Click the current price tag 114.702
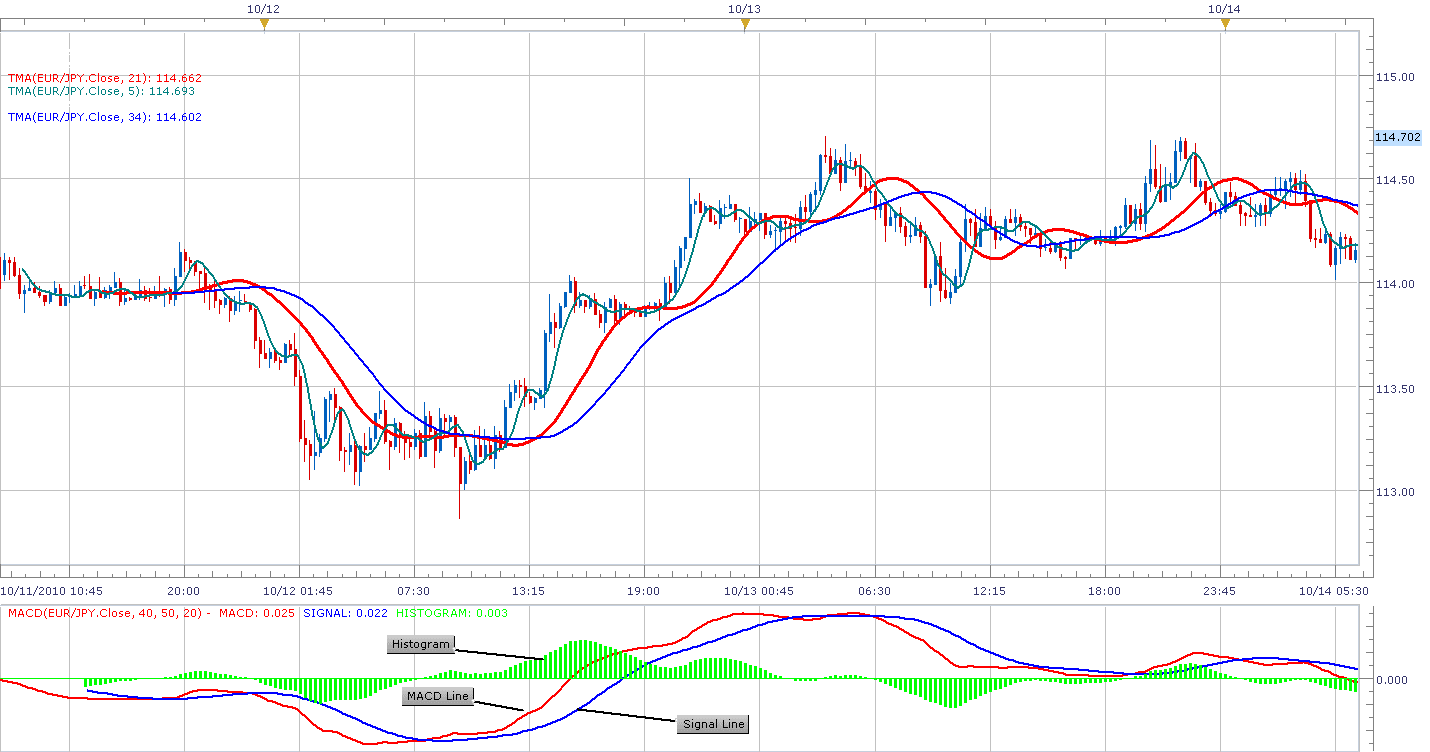Viewport: 1430px width, 752px height. point(1397,137)
